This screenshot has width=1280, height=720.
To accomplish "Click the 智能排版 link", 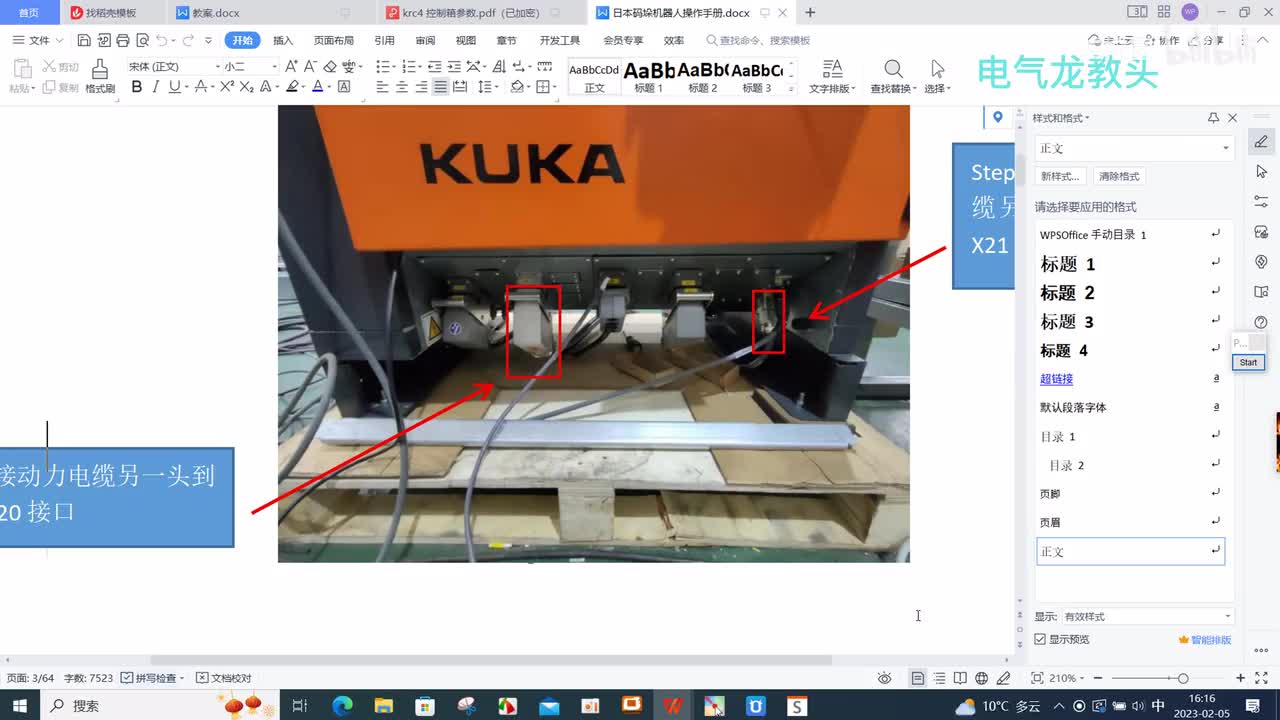I will click(1205, 639).
